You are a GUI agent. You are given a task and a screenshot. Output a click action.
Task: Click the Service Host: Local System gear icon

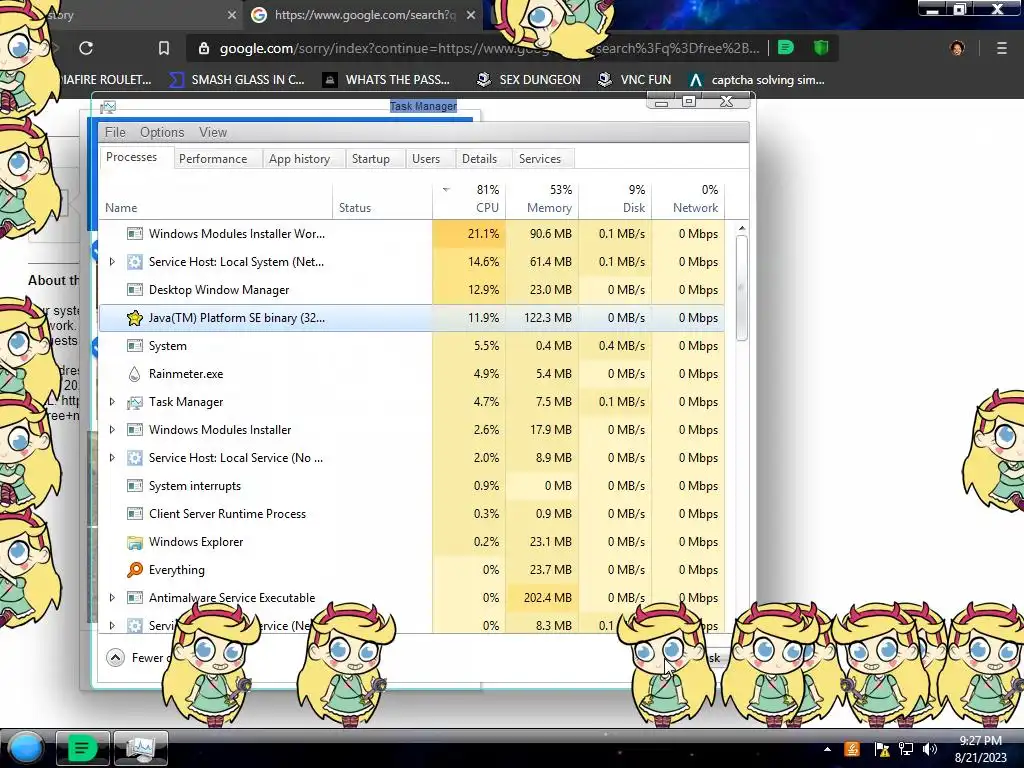135,262
